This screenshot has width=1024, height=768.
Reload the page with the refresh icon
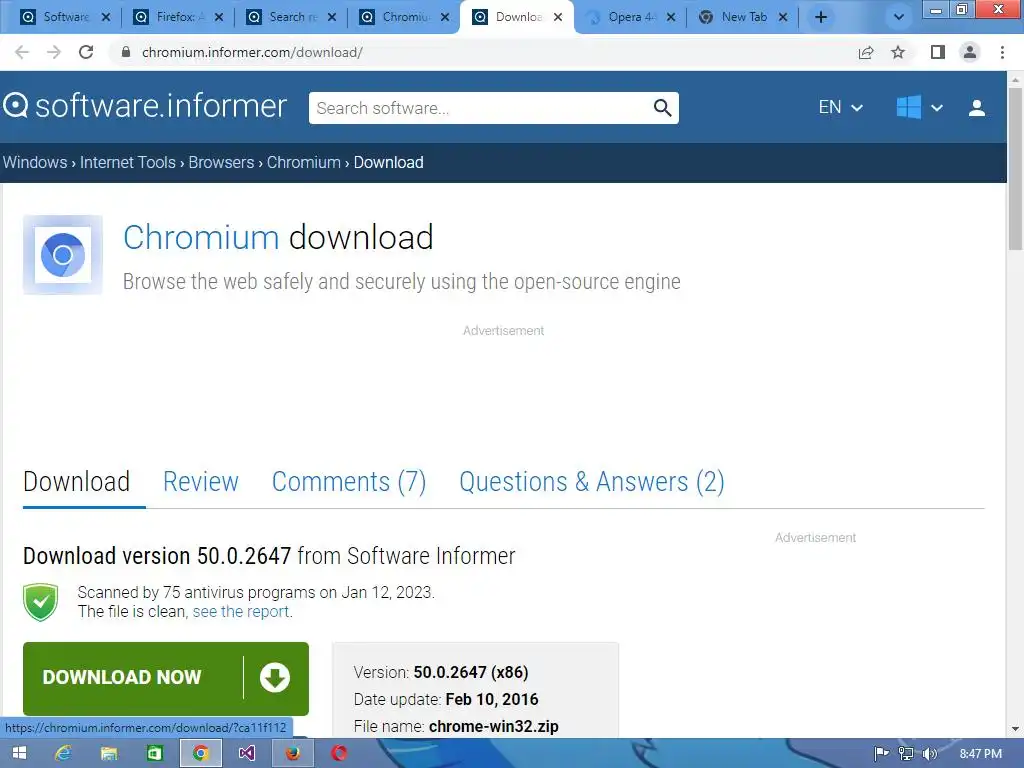point(86,52)
